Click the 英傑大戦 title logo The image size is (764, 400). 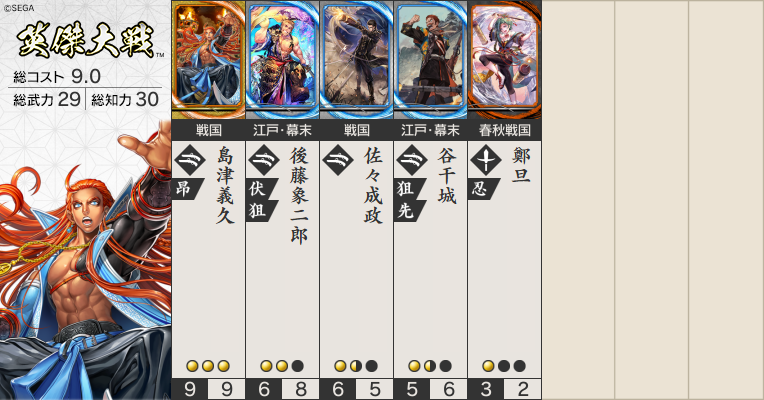click(x=87, y=40)
